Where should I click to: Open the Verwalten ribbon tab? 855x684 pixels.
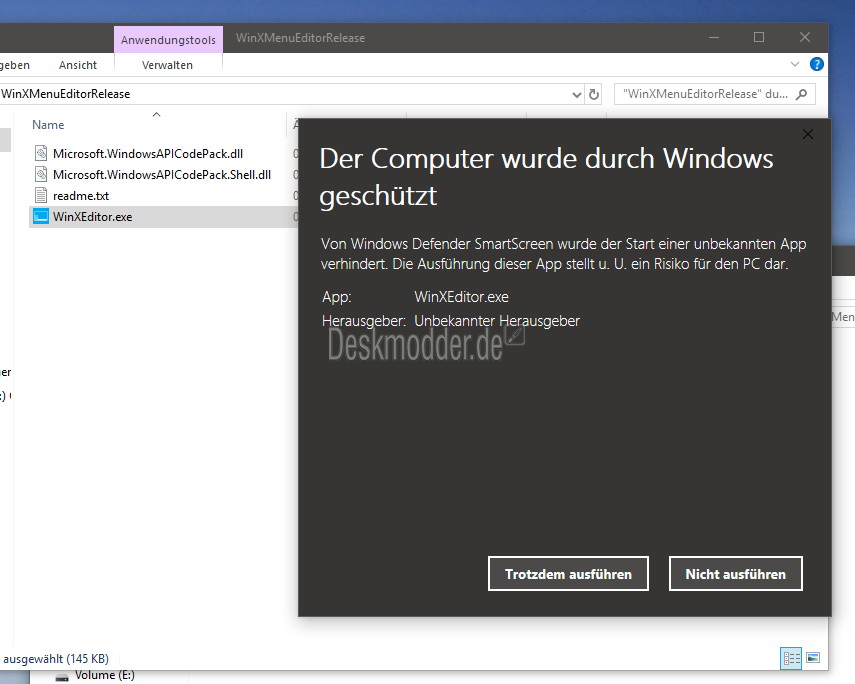tap(167, 65)
